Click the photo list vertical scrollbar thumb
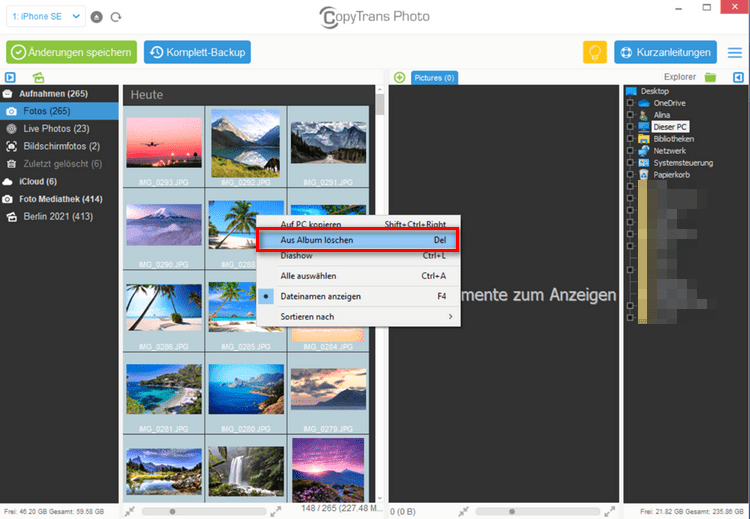Viewport: 750px width, 519px height. coord(380,104)
